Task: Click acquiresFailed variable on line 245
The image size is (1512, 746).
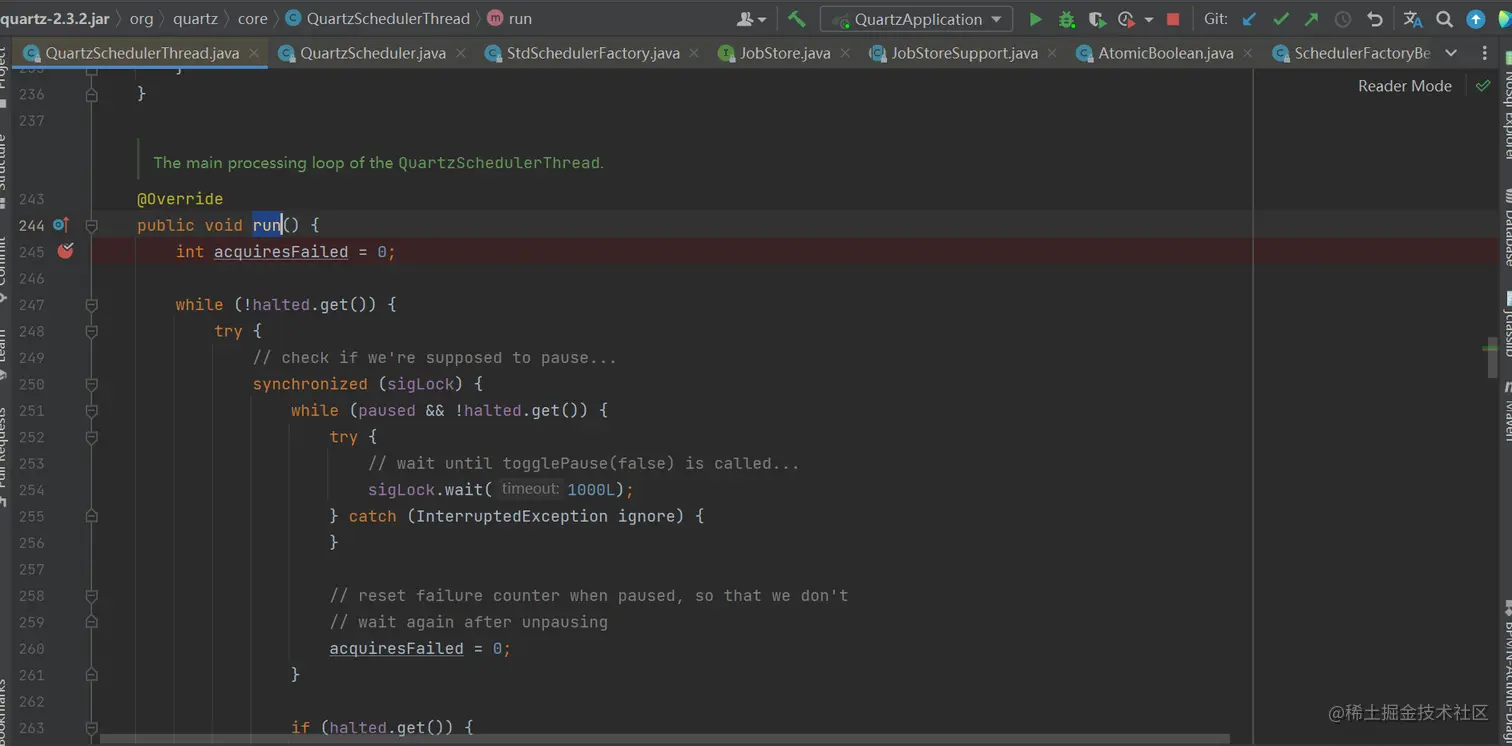Action: coord(281,252)
